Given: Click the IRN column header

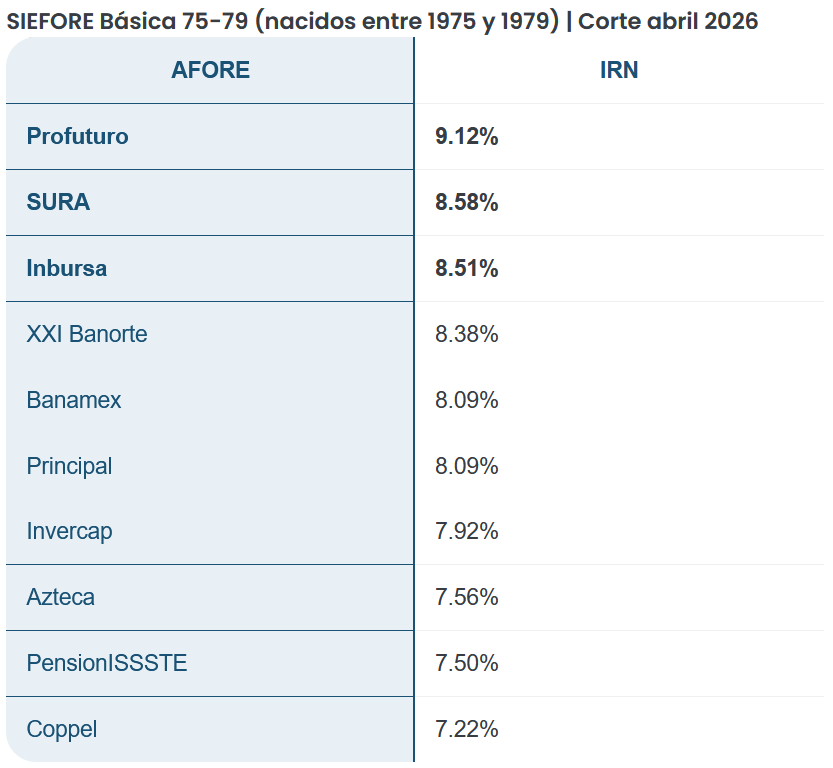Looking at the screenshot, I should pos(619,70).
